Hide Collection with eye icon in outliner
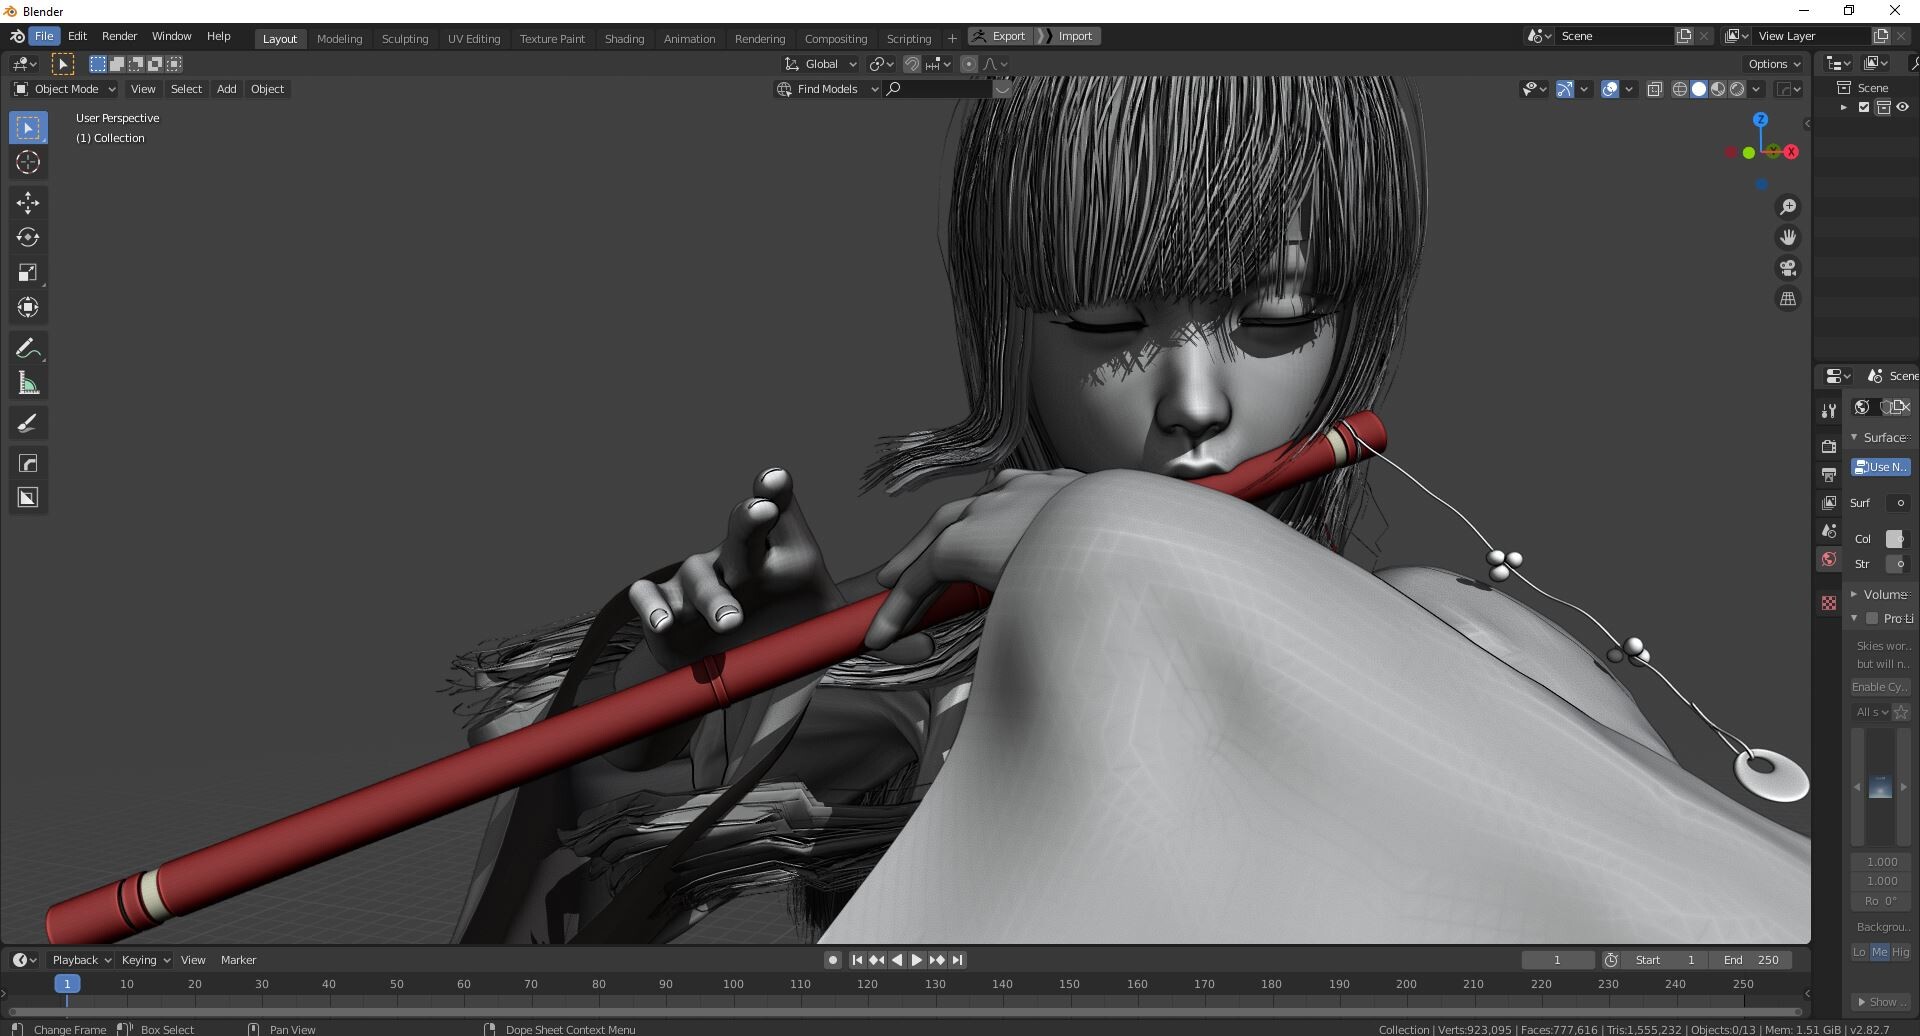Screen dimensions: 1920x1036 click(x=1902, y=108)
